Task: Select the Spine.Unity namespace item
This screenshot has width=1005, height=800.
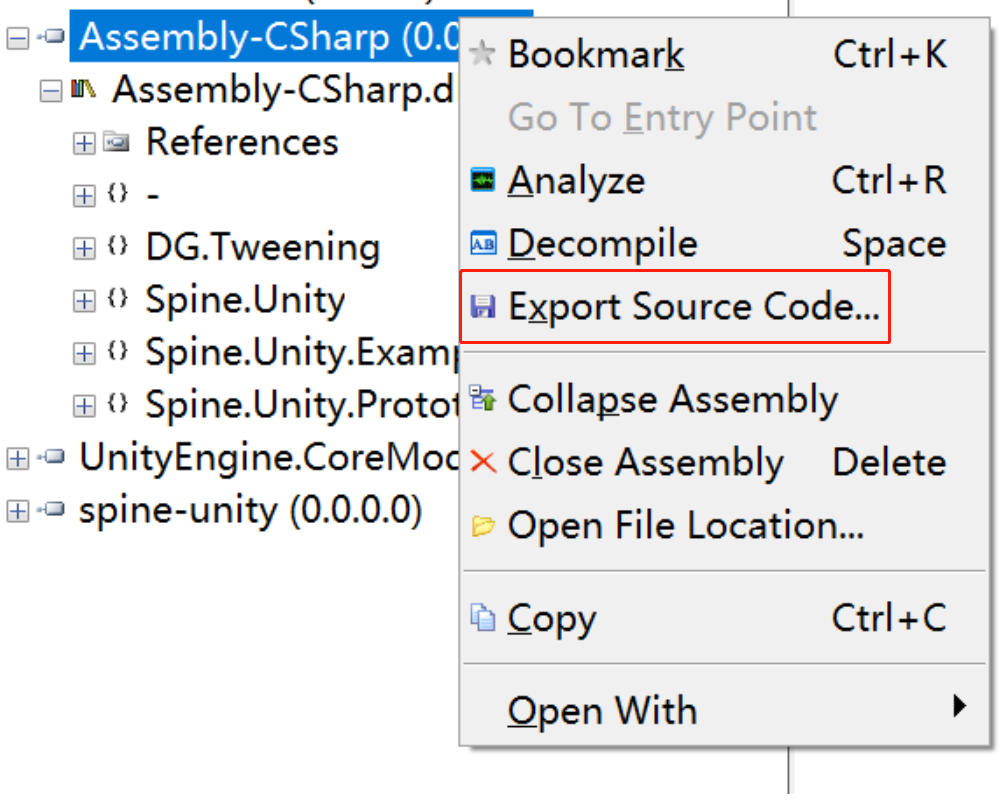Action: [245, 300]
